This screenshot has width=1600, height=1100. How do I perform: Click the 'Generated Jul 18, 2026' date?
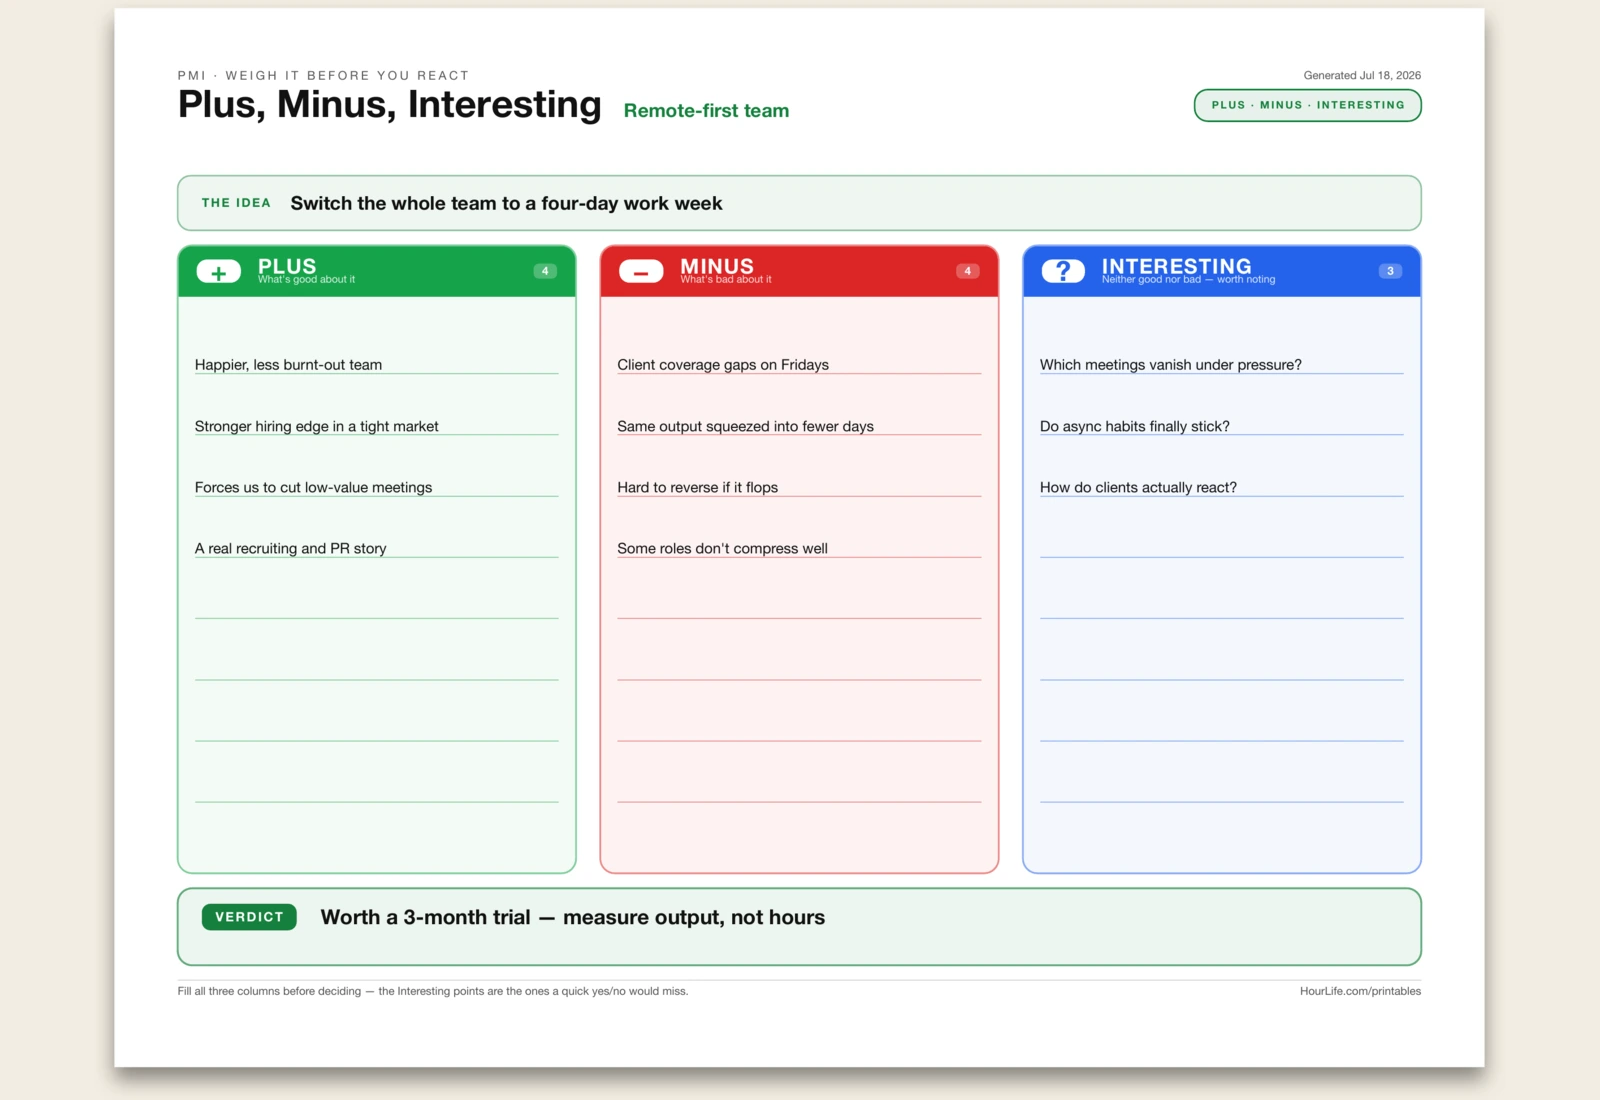point(1362,75)
